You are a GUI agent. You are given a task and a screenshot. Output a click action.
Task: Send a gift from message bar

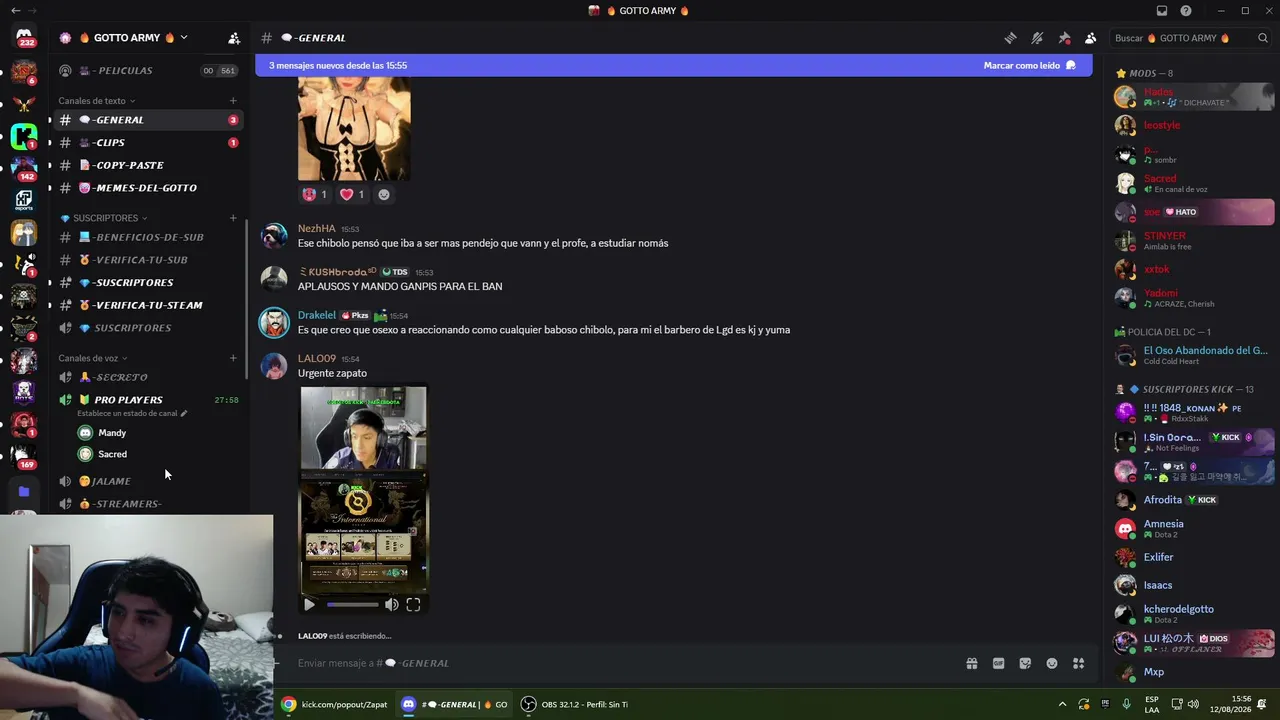[x=971, y=663]
